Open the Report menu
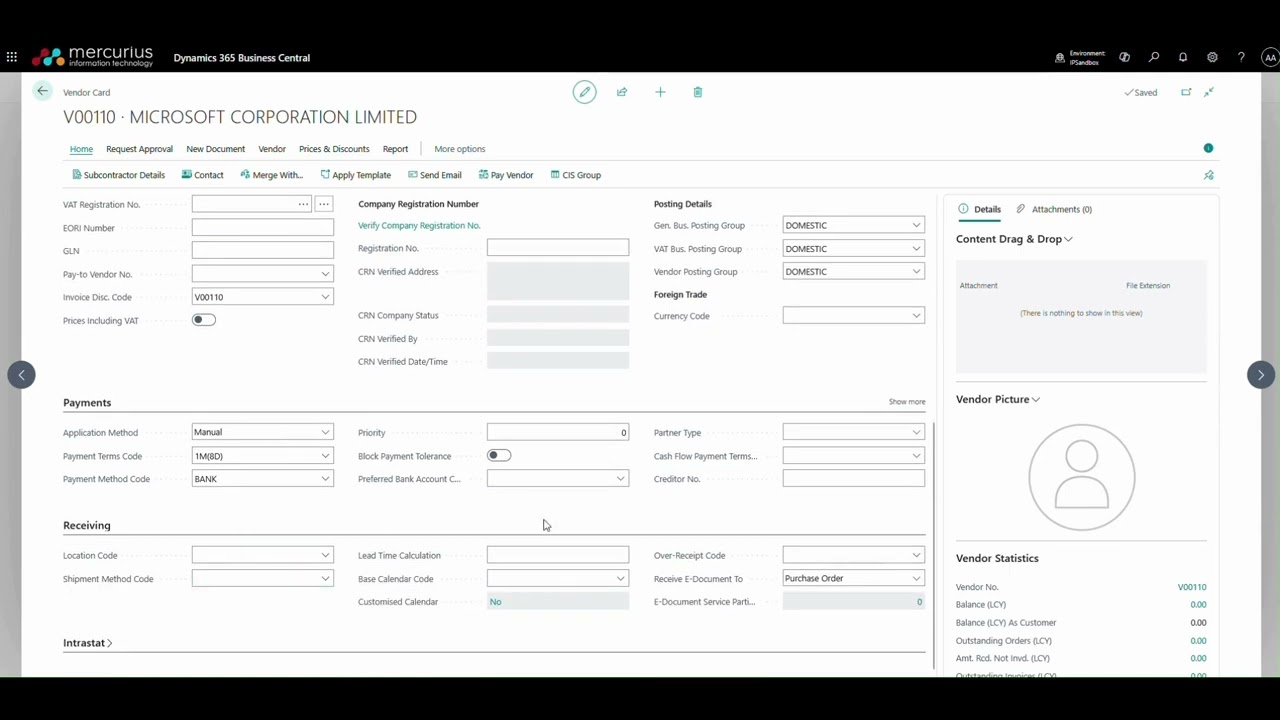Screen dimensions: 1280x720 tap(395, 149)
